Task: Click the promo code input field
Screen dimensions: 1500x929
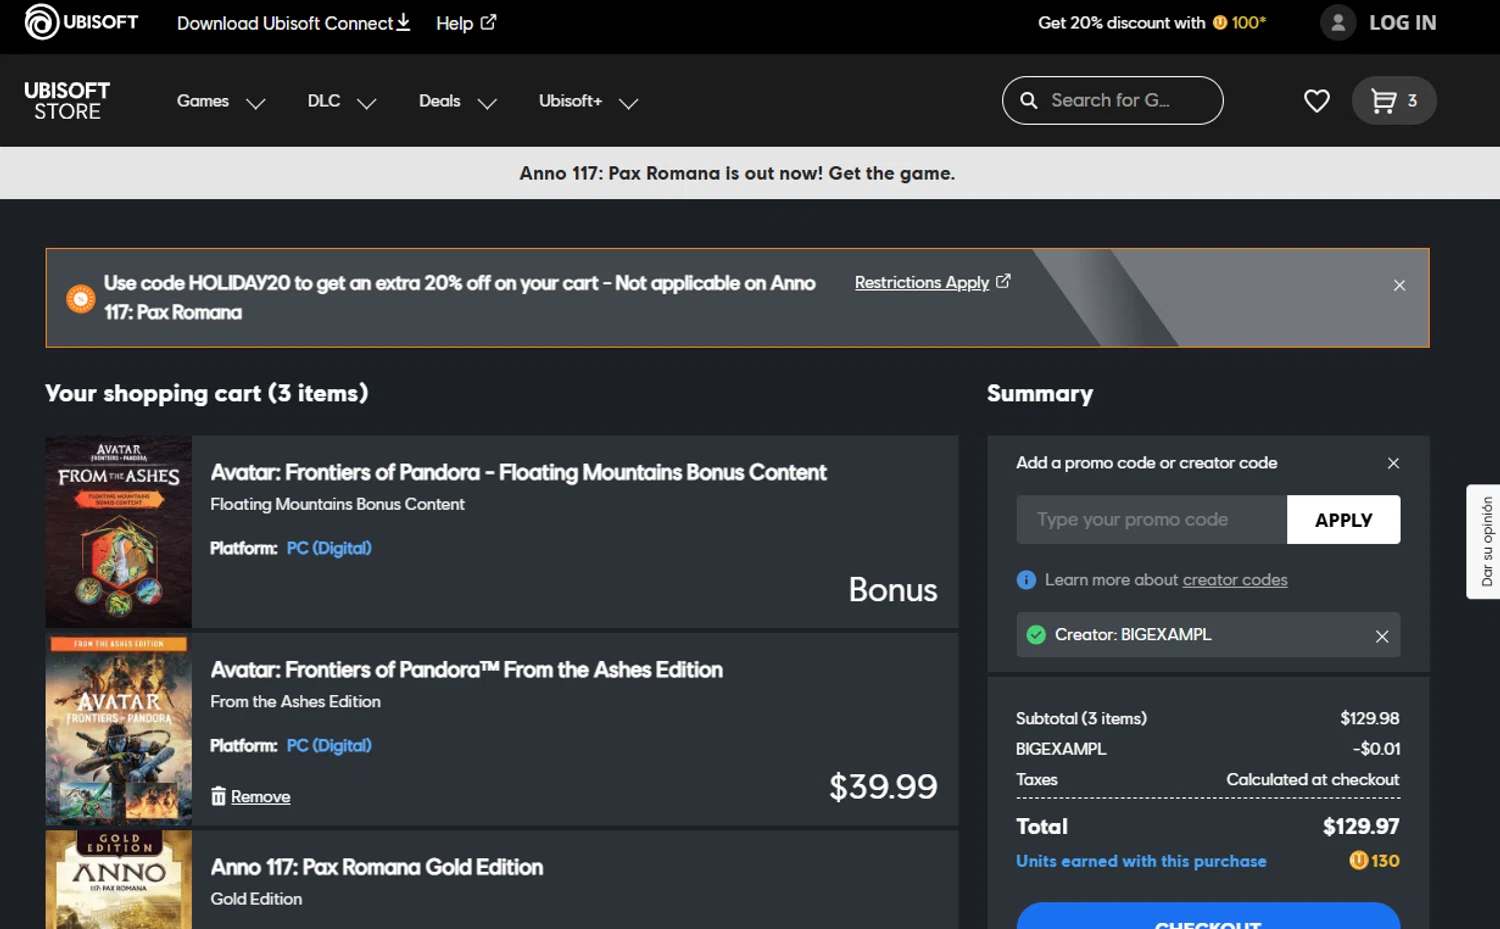Action: tap(1151, 519)
